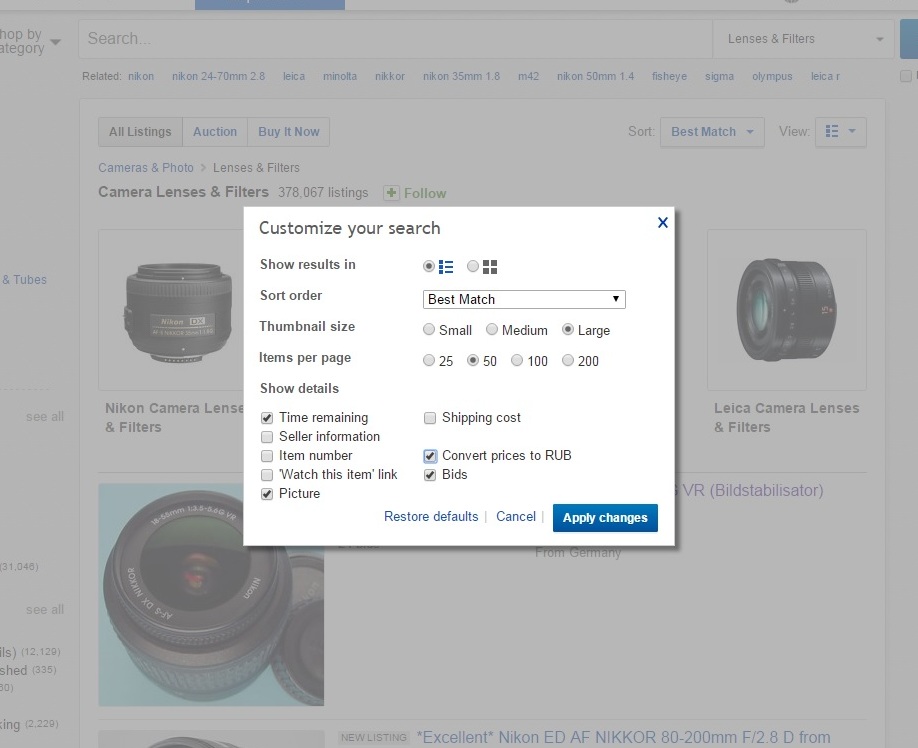Choose Small thumbnail size
This screenshot has width=918, height=748.
click(x=429, y=330)
